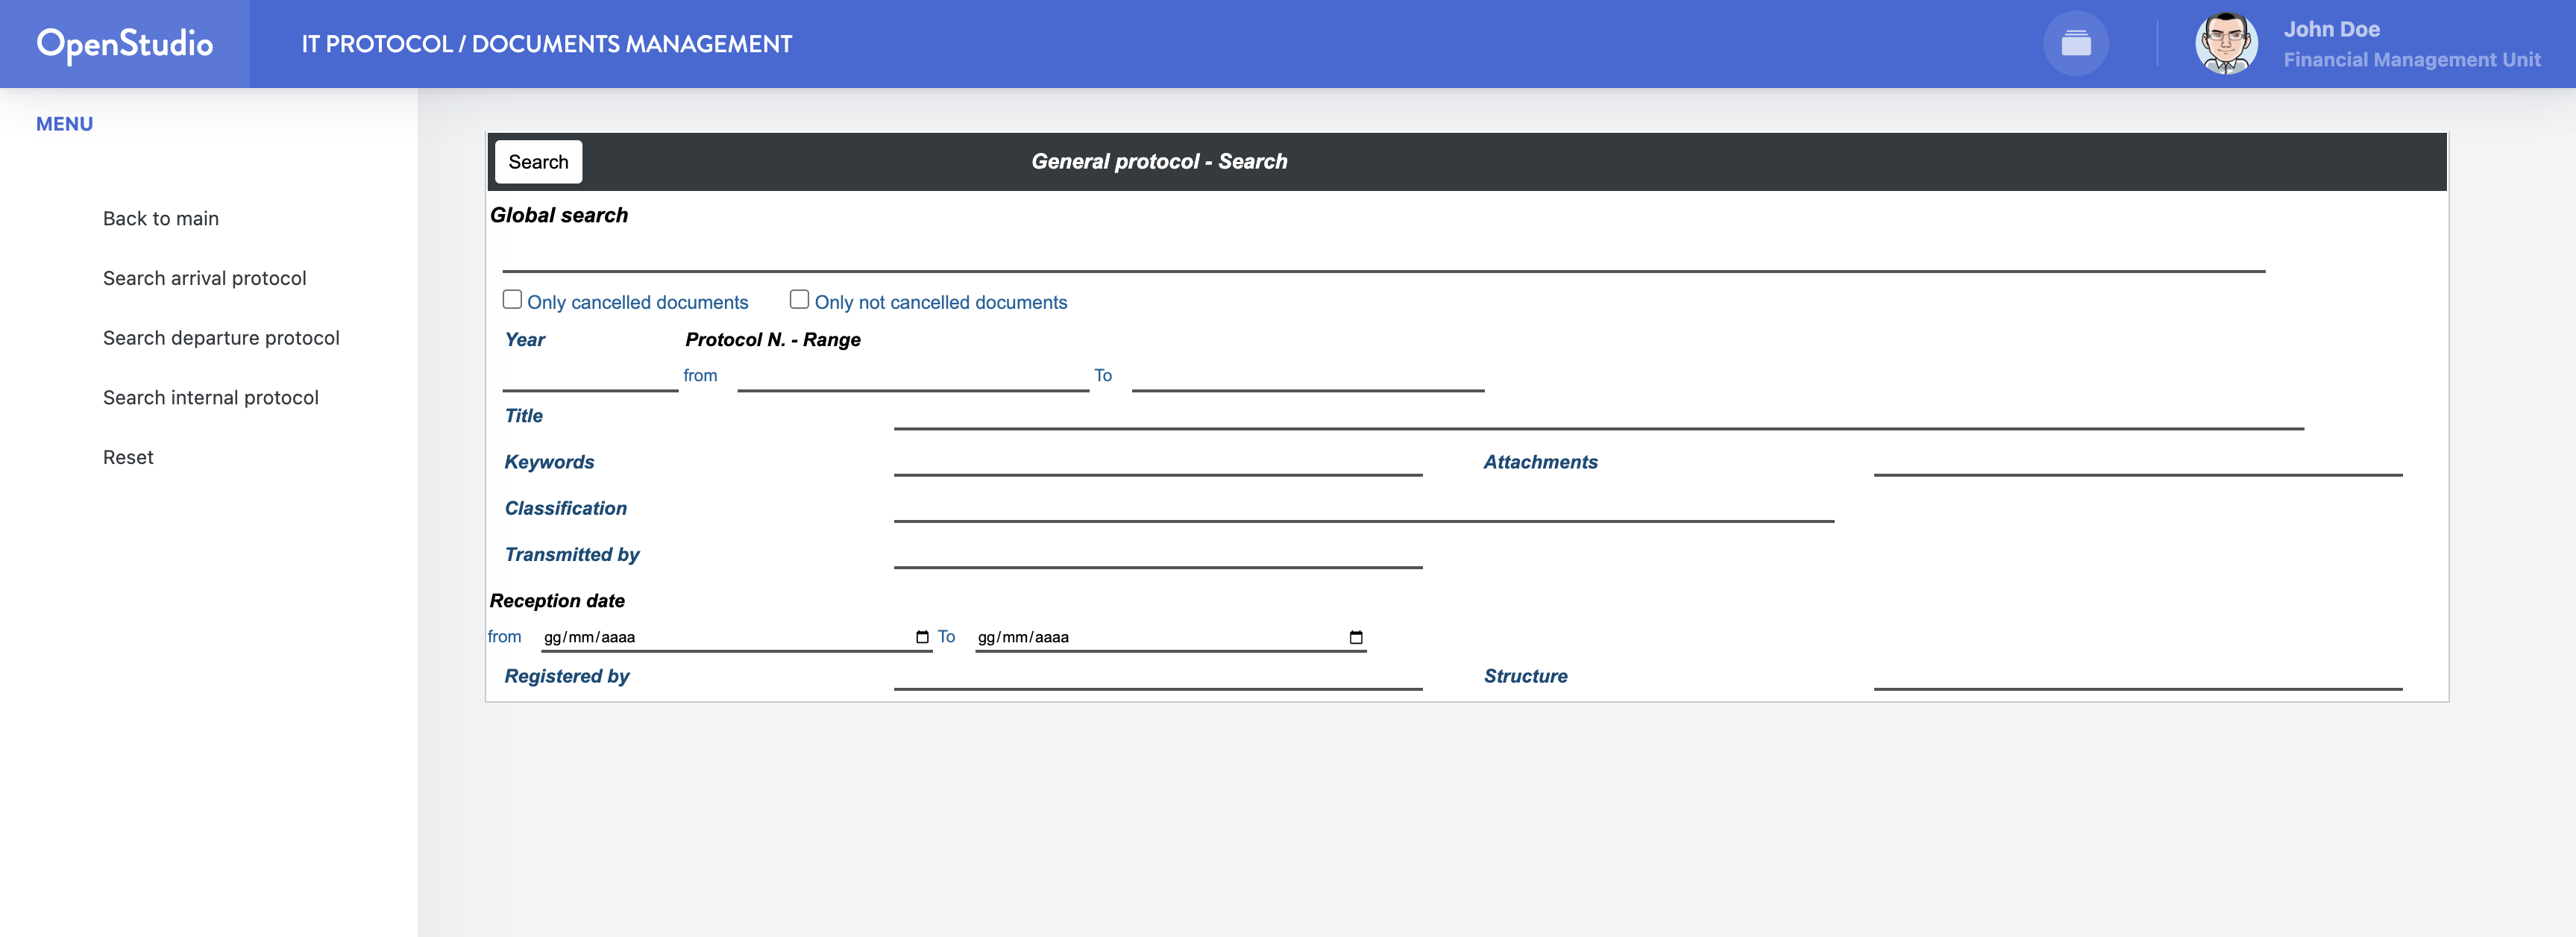The width and height of the screenshot is (2576, 937).
Task: Click Protocol N. range To field
Action: point(1308,376)
